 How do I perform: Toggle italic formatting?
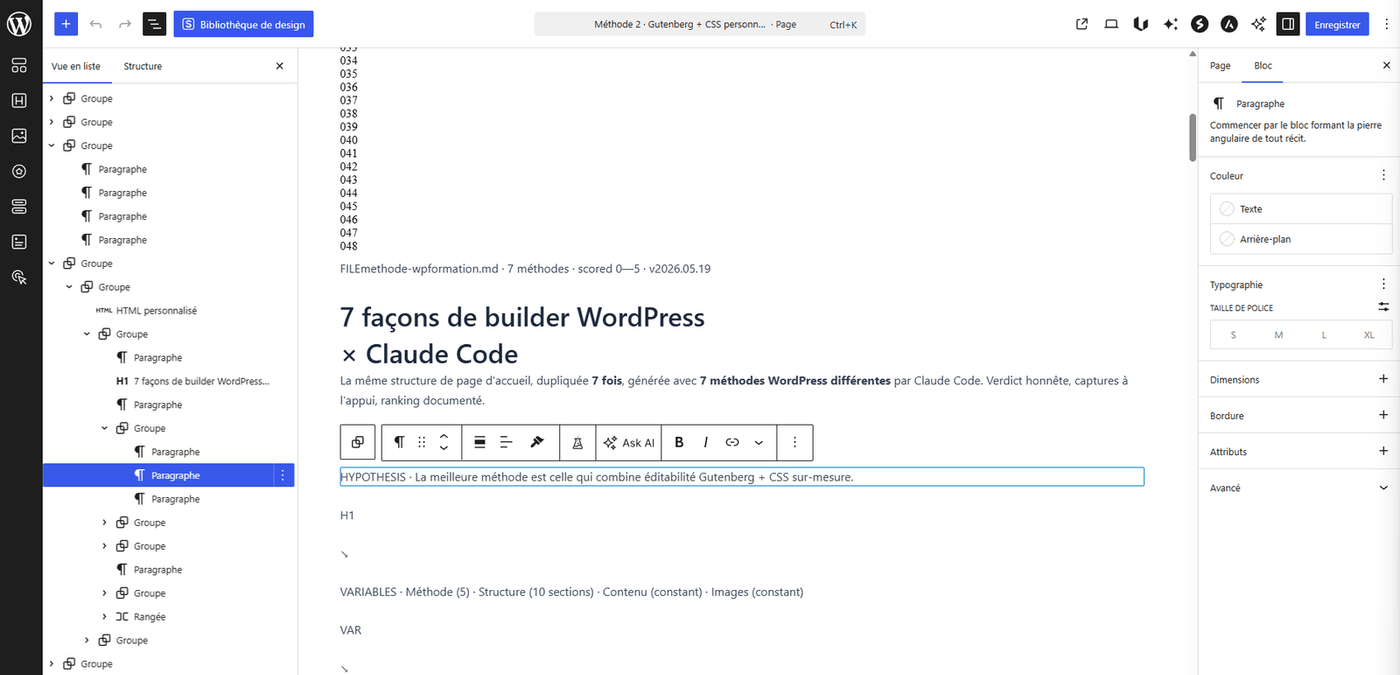(706, 442)
